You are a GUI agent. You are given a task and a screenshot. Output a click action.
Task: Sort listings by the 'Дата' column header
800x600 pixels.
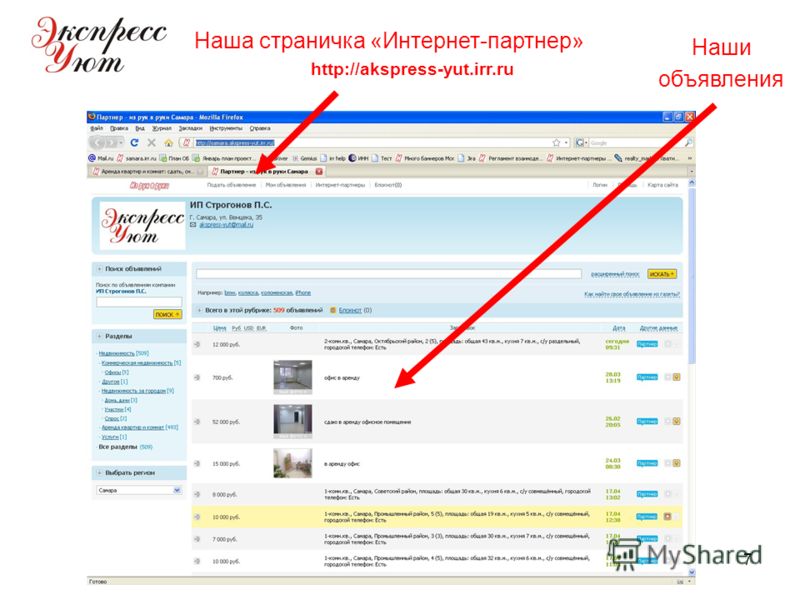(x=618, y=328)
